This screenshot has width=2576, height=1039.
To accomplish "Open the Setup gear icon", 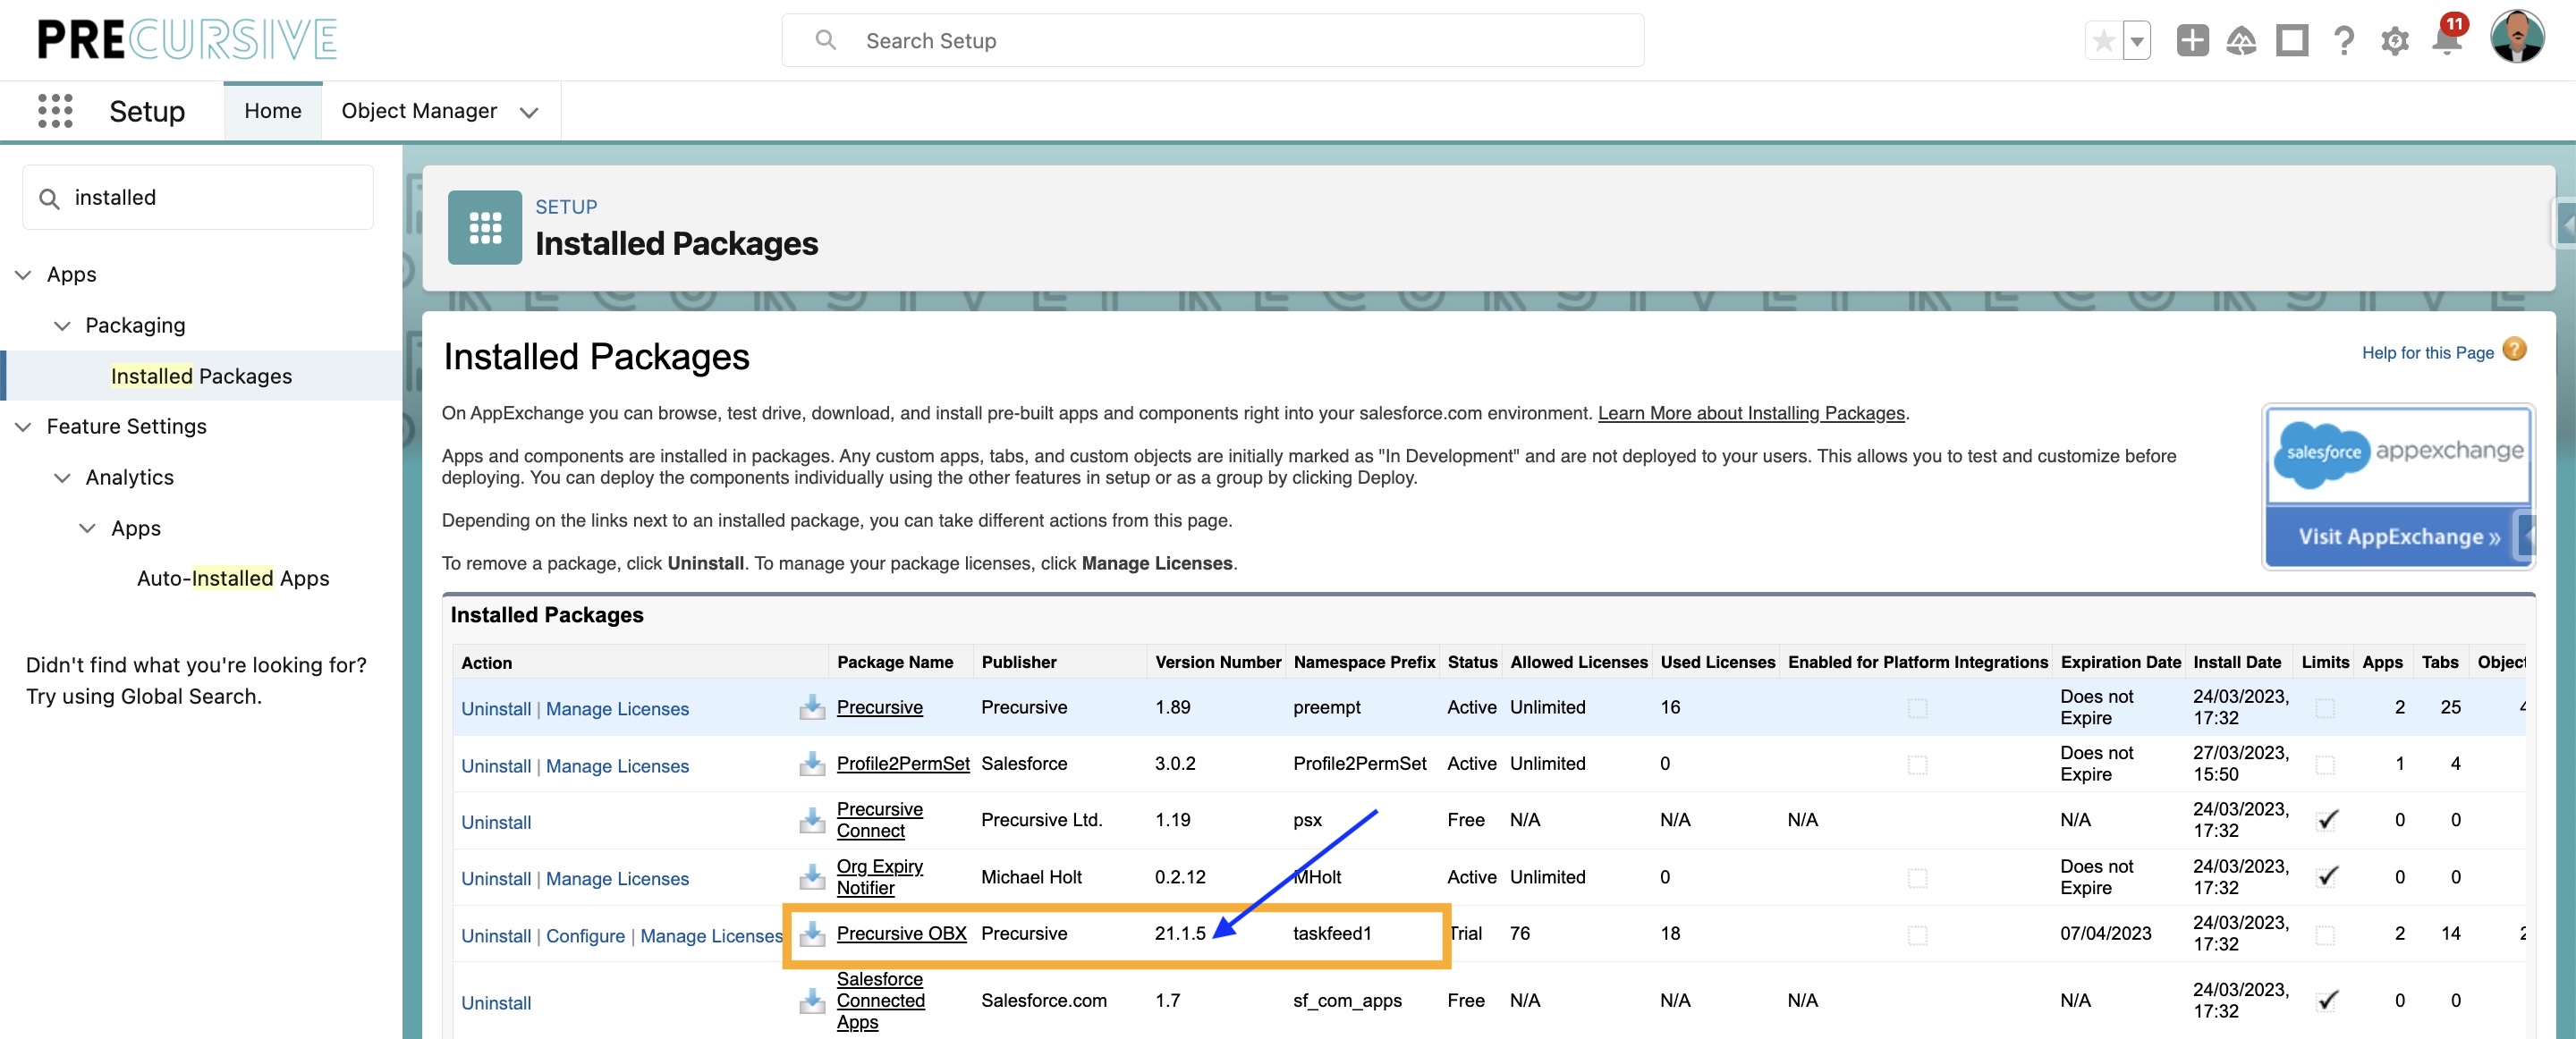I will pos(2395,41).
